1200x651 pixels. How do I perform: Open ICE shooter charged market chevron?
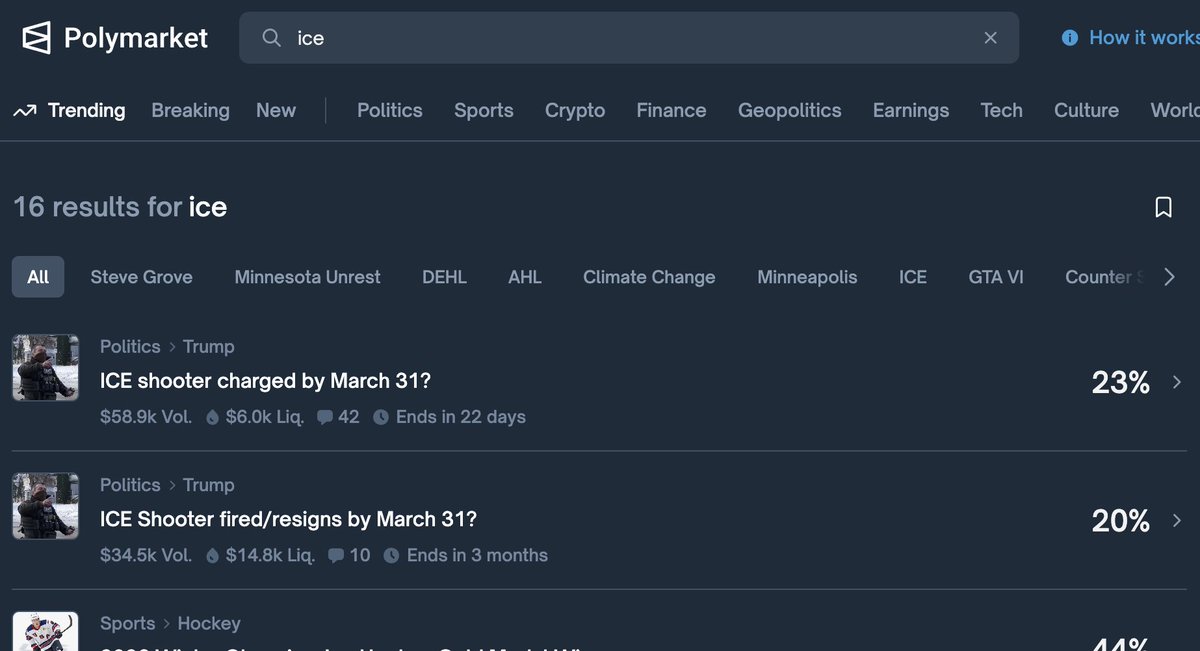click(x=1177, y=382)
